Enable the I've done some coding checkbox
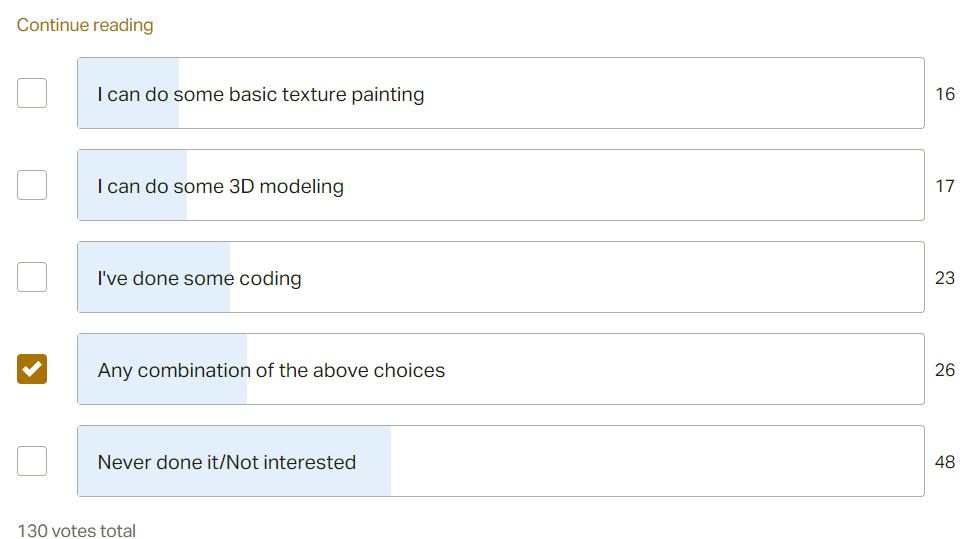 (32, 277)
